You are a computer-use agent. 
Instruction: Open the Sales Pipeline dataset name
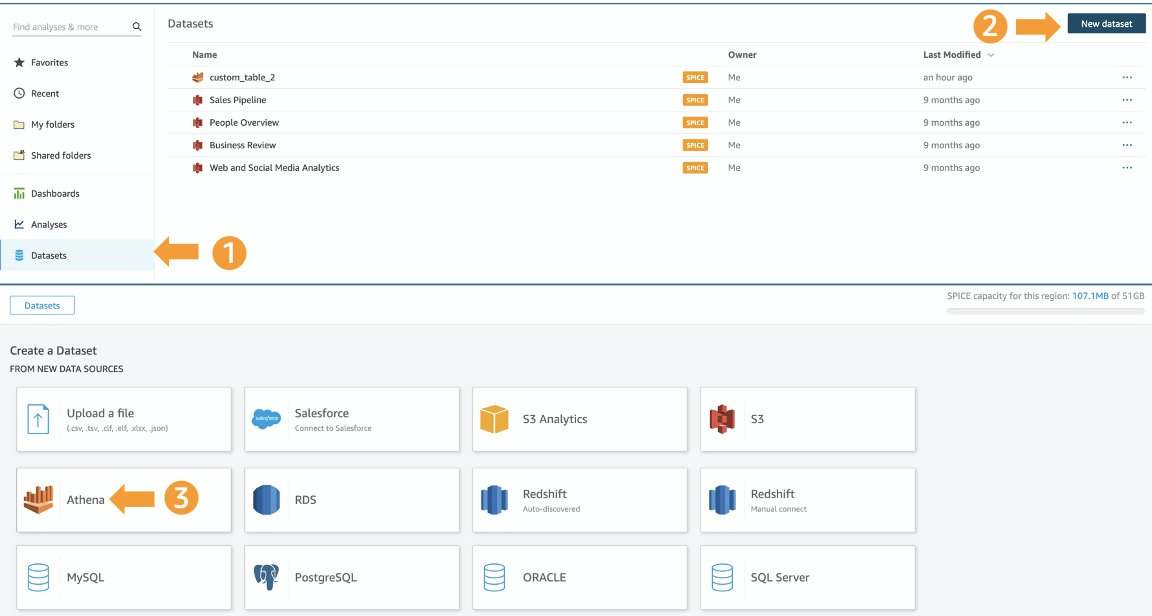(x=238, y=100)
